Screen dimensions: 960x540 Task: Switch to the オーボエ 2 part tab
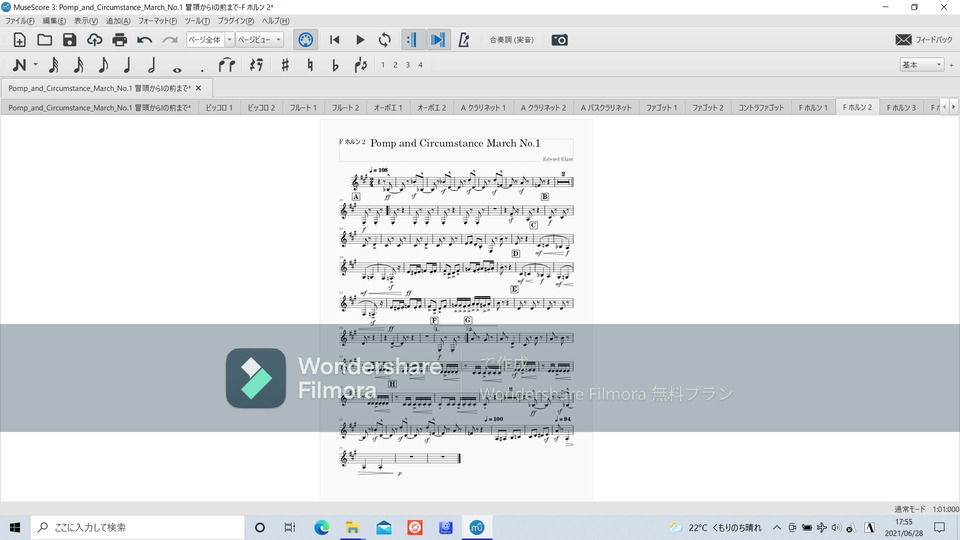432,108
